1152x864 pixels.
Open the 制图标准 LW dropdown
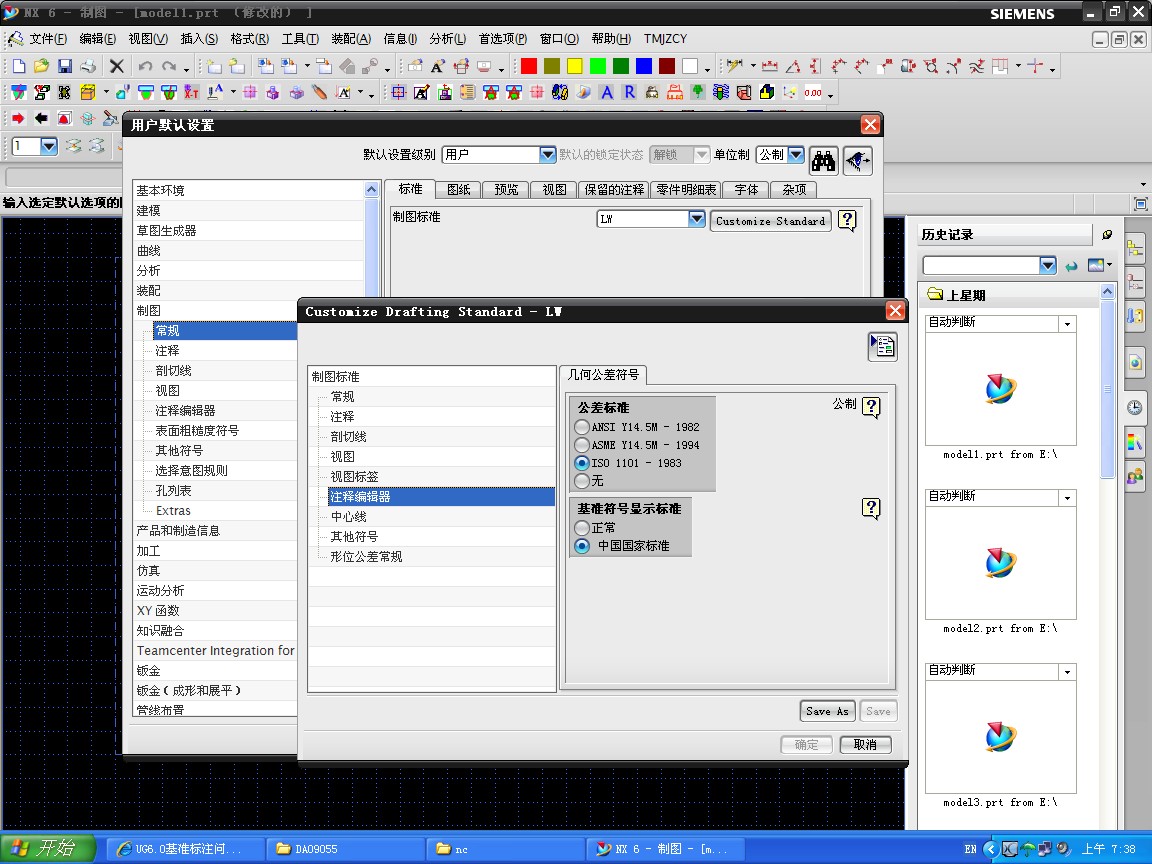(696, 219)
